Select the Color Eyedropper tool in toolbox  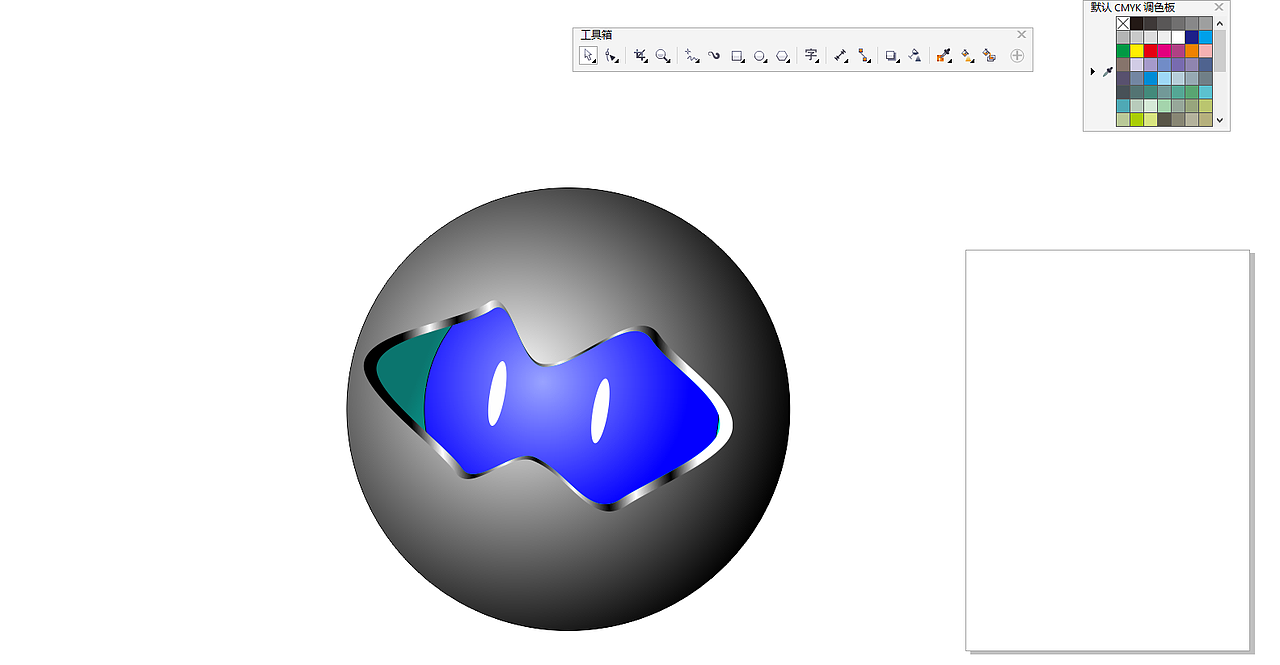pyautogui.click(x=943, y=56)
